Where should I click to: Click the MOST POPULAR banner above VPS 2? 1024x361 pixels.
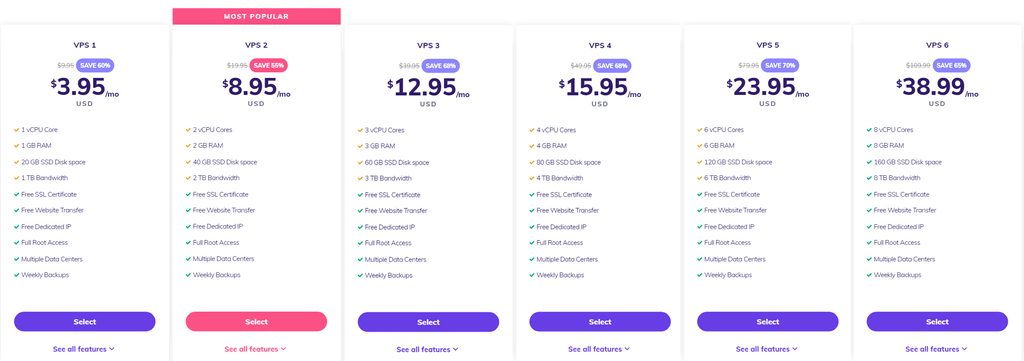click(x=257, y=16)
